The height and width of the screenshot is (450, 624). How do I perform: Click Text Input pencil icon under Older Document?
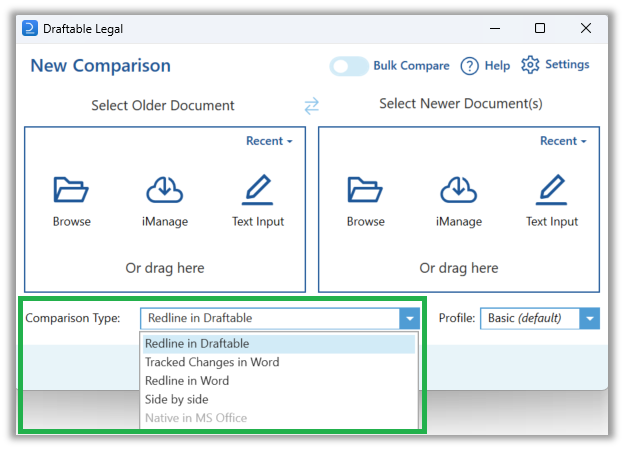(x=258, y=189)
